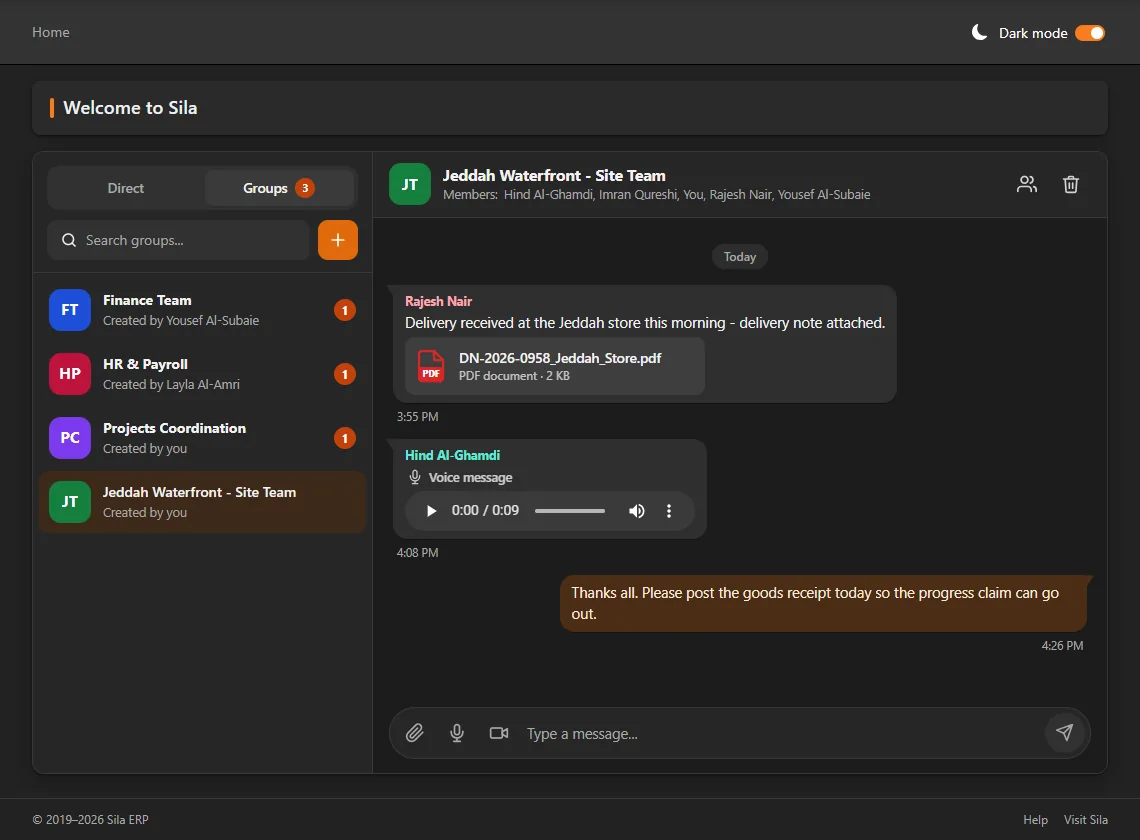1140x840 pixels.
Task: Open the Finance Team group chat
Action: click(x=202, y=311)
